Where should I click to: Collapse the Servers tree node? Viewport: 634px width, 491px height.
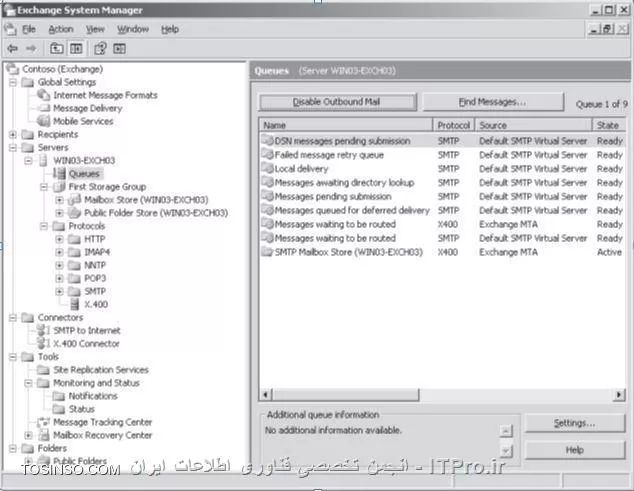(13, 147)
